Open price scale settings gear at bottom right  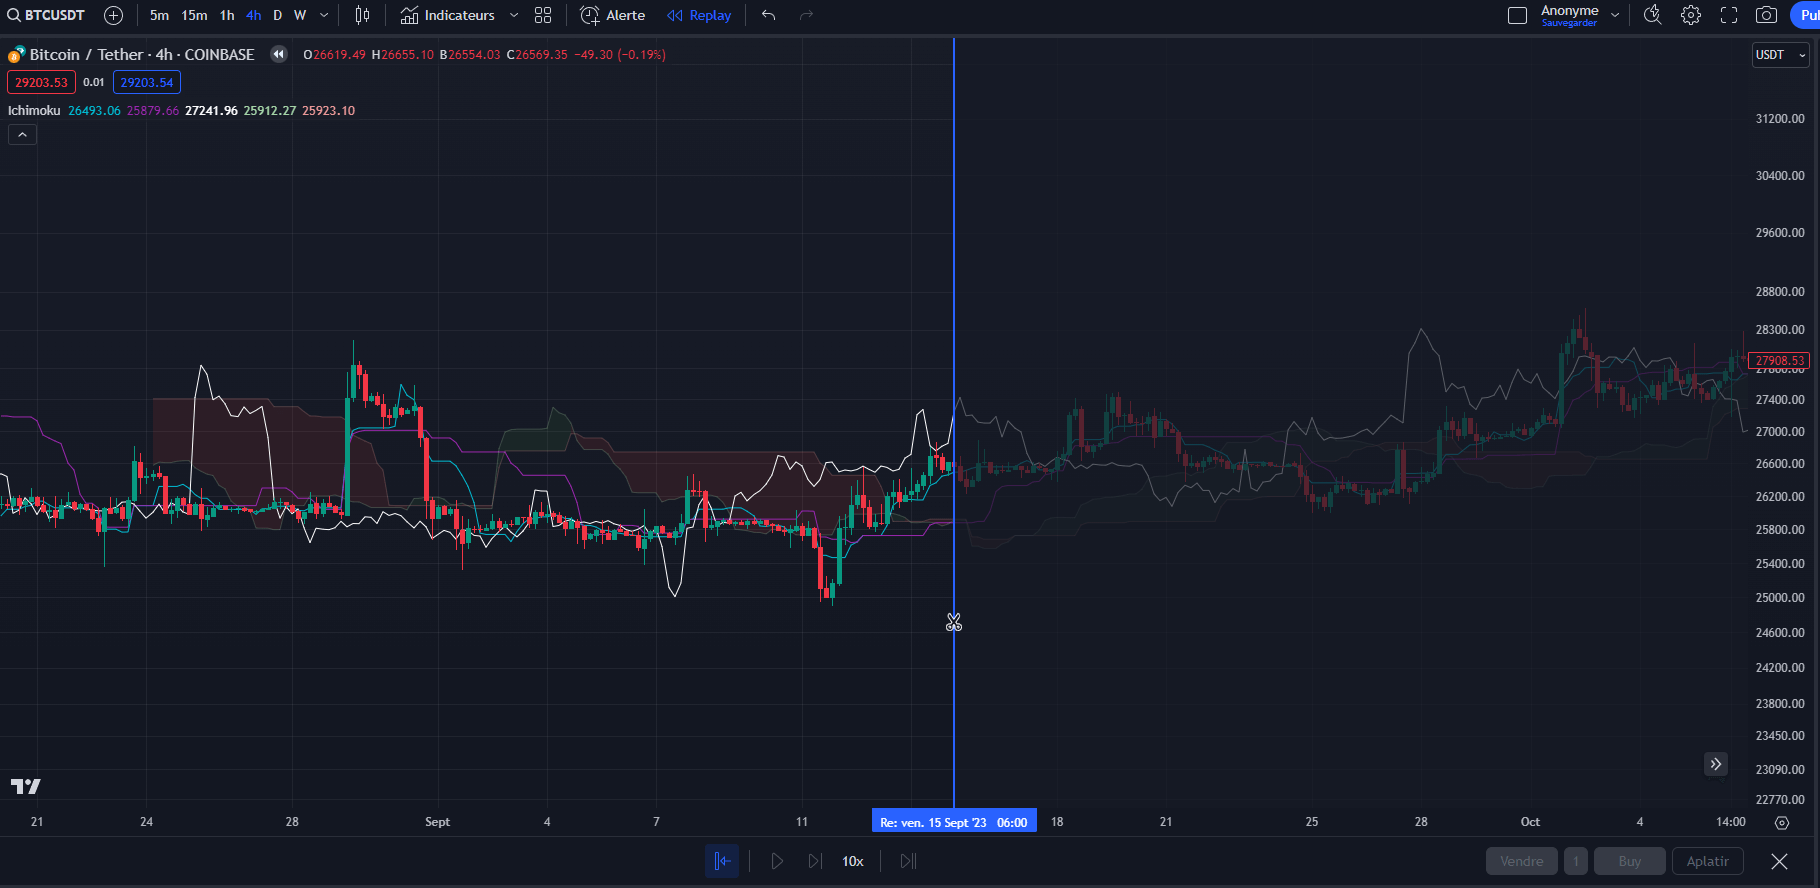1782,823
